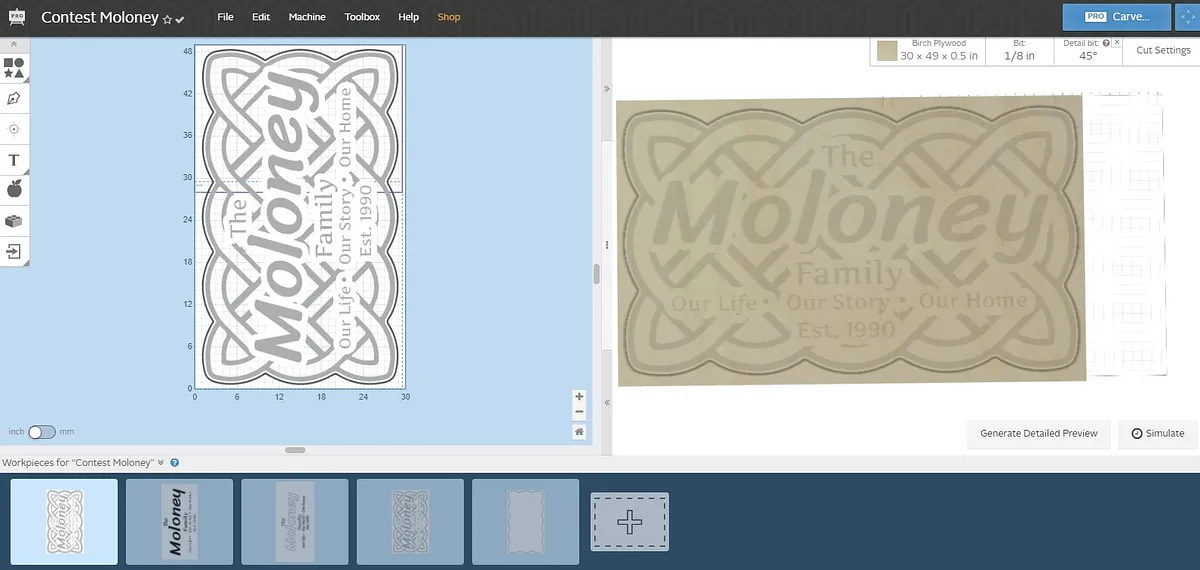Open the Apps brick tool
1200x570 pixels.
[x=14, y=221]
